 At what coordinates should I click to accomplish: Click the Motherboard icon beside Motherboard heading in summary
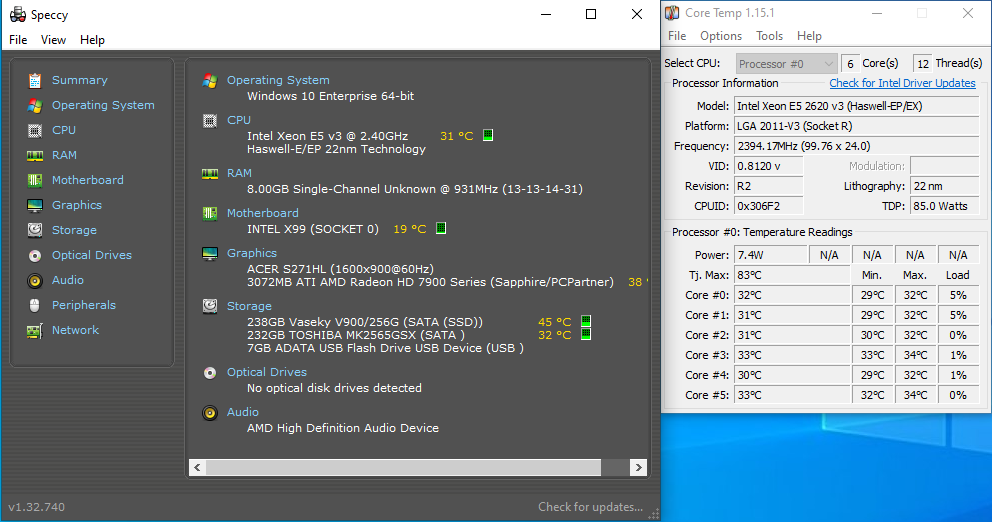210,213
